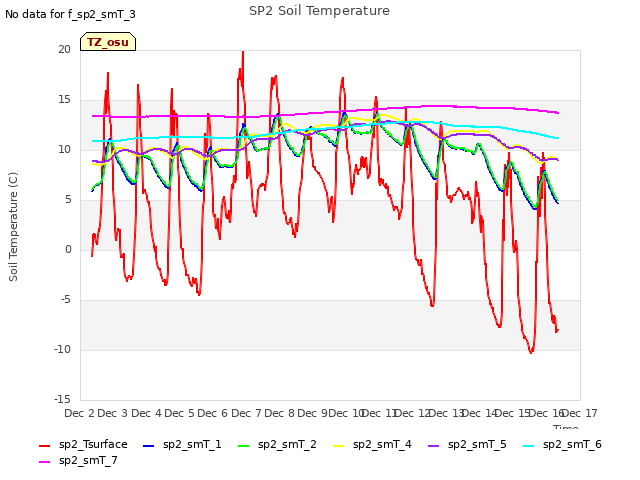Click the Dec 8 x-axis tick label
The width and height of the screenshot is (640, 480).
coord(280,413)
